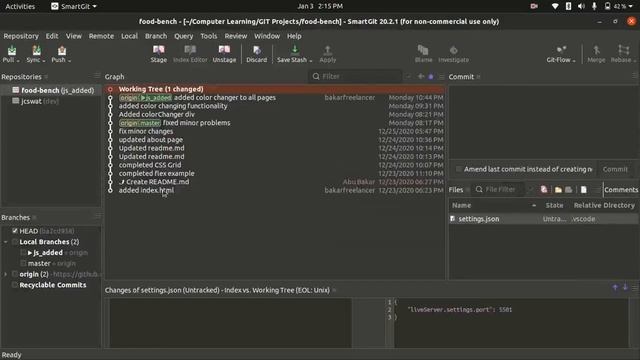
Task: Click the yellow folder icon in Files toolbar
Action: [558, 189]
